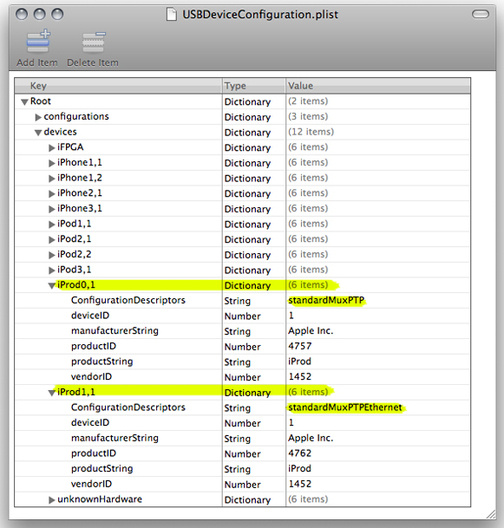Viewport: 504px width, 528px height.
Task: Click the Type column header
Action: [254, 86]
